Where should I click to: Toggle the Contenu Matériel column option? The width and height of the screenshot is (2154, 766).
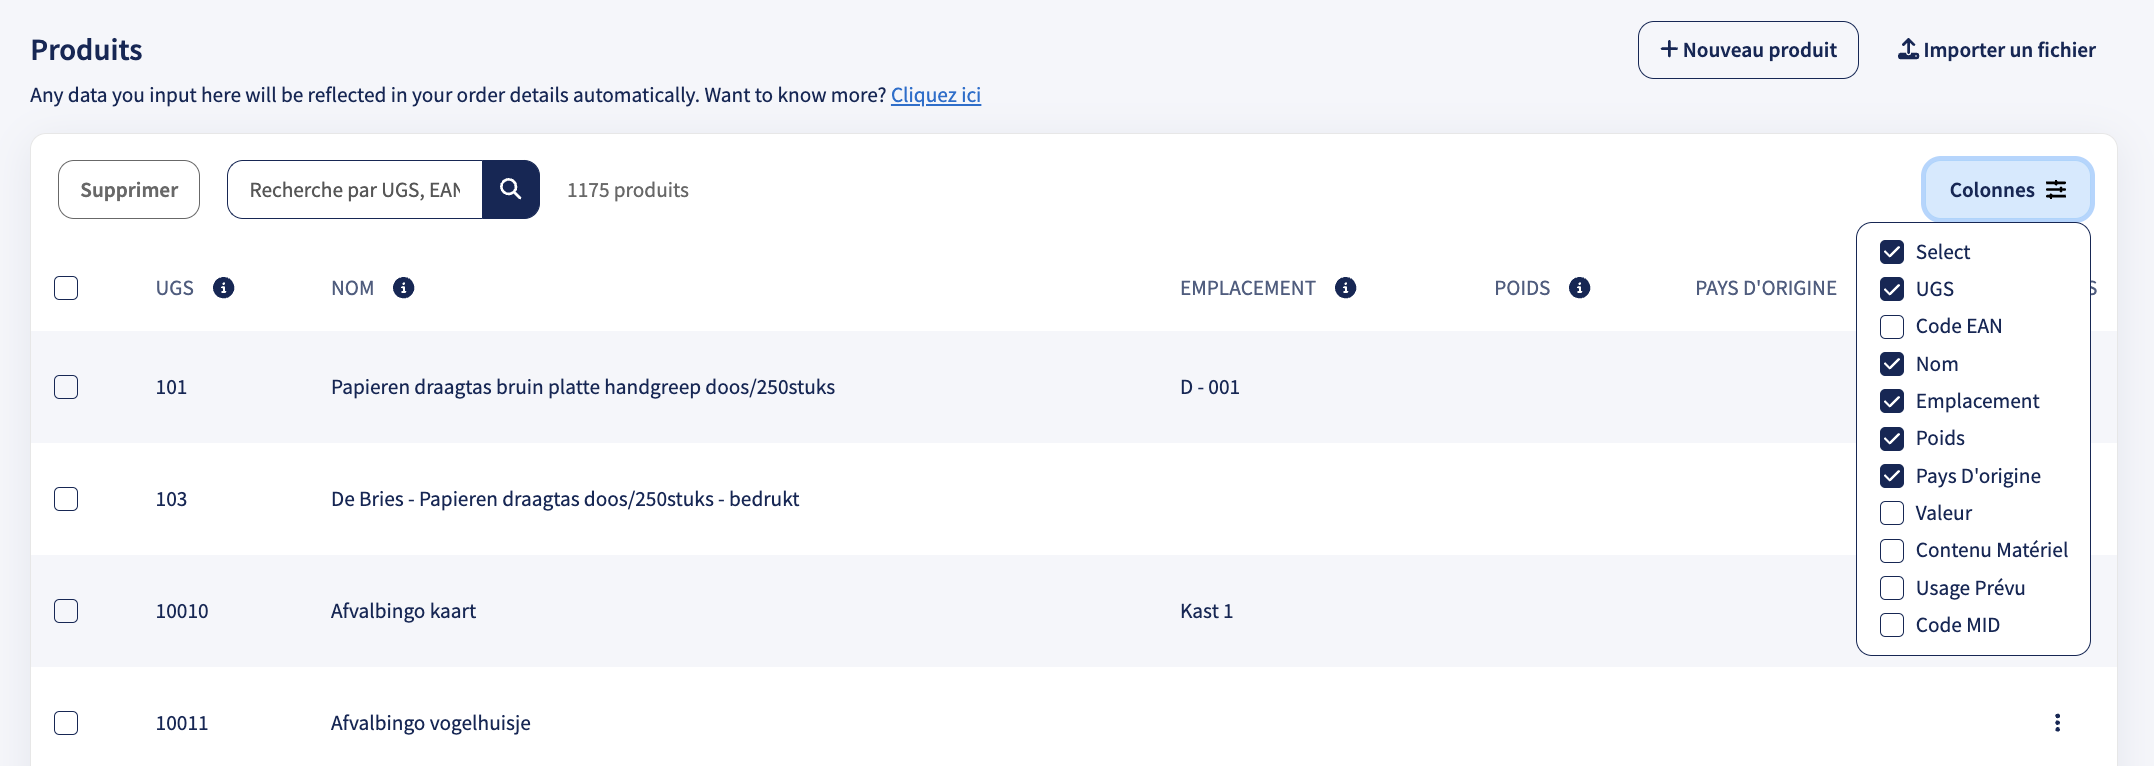click(x=1892, y=551)
